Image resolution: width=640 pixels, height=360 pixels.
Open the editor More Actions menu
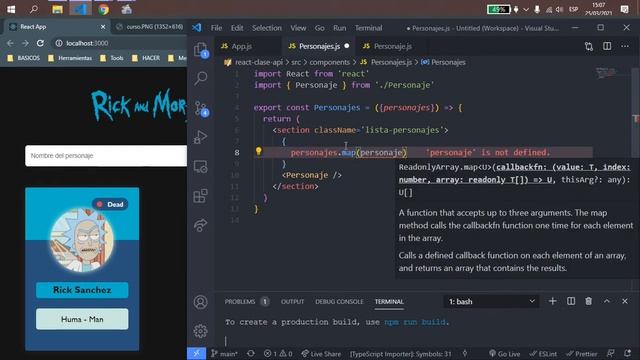[625, 46]
